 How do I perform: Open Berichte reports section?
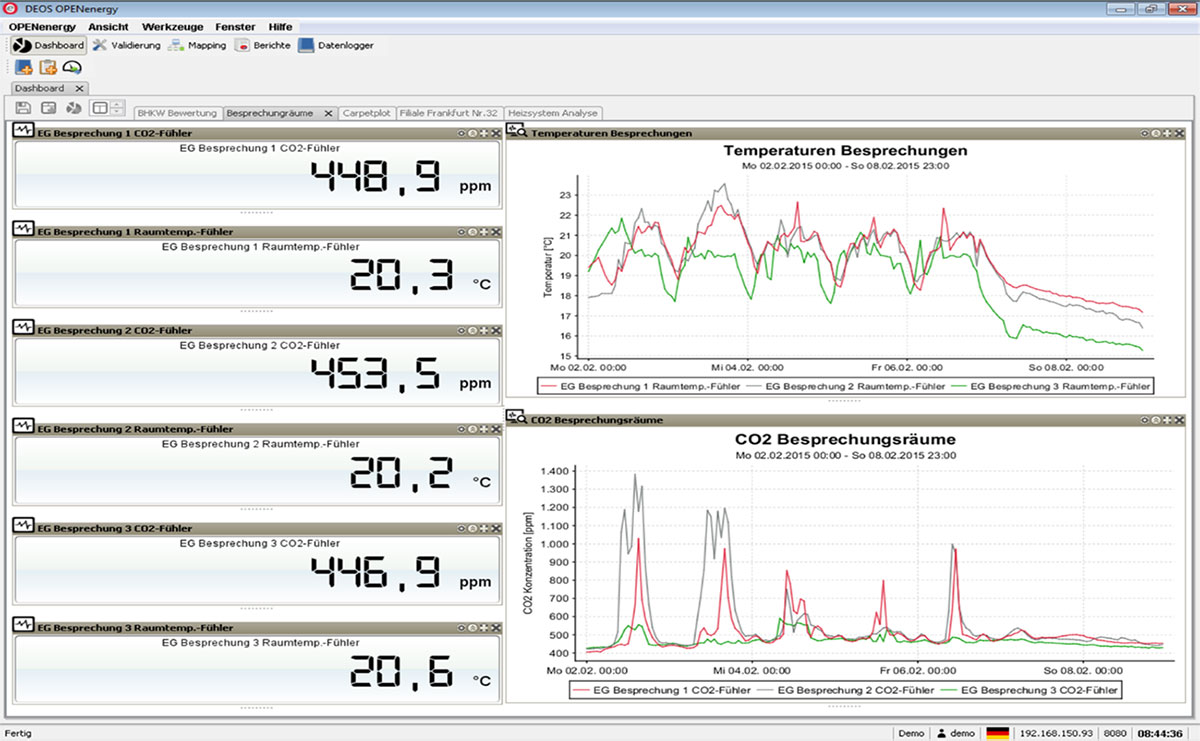click(x=262, y=45)
